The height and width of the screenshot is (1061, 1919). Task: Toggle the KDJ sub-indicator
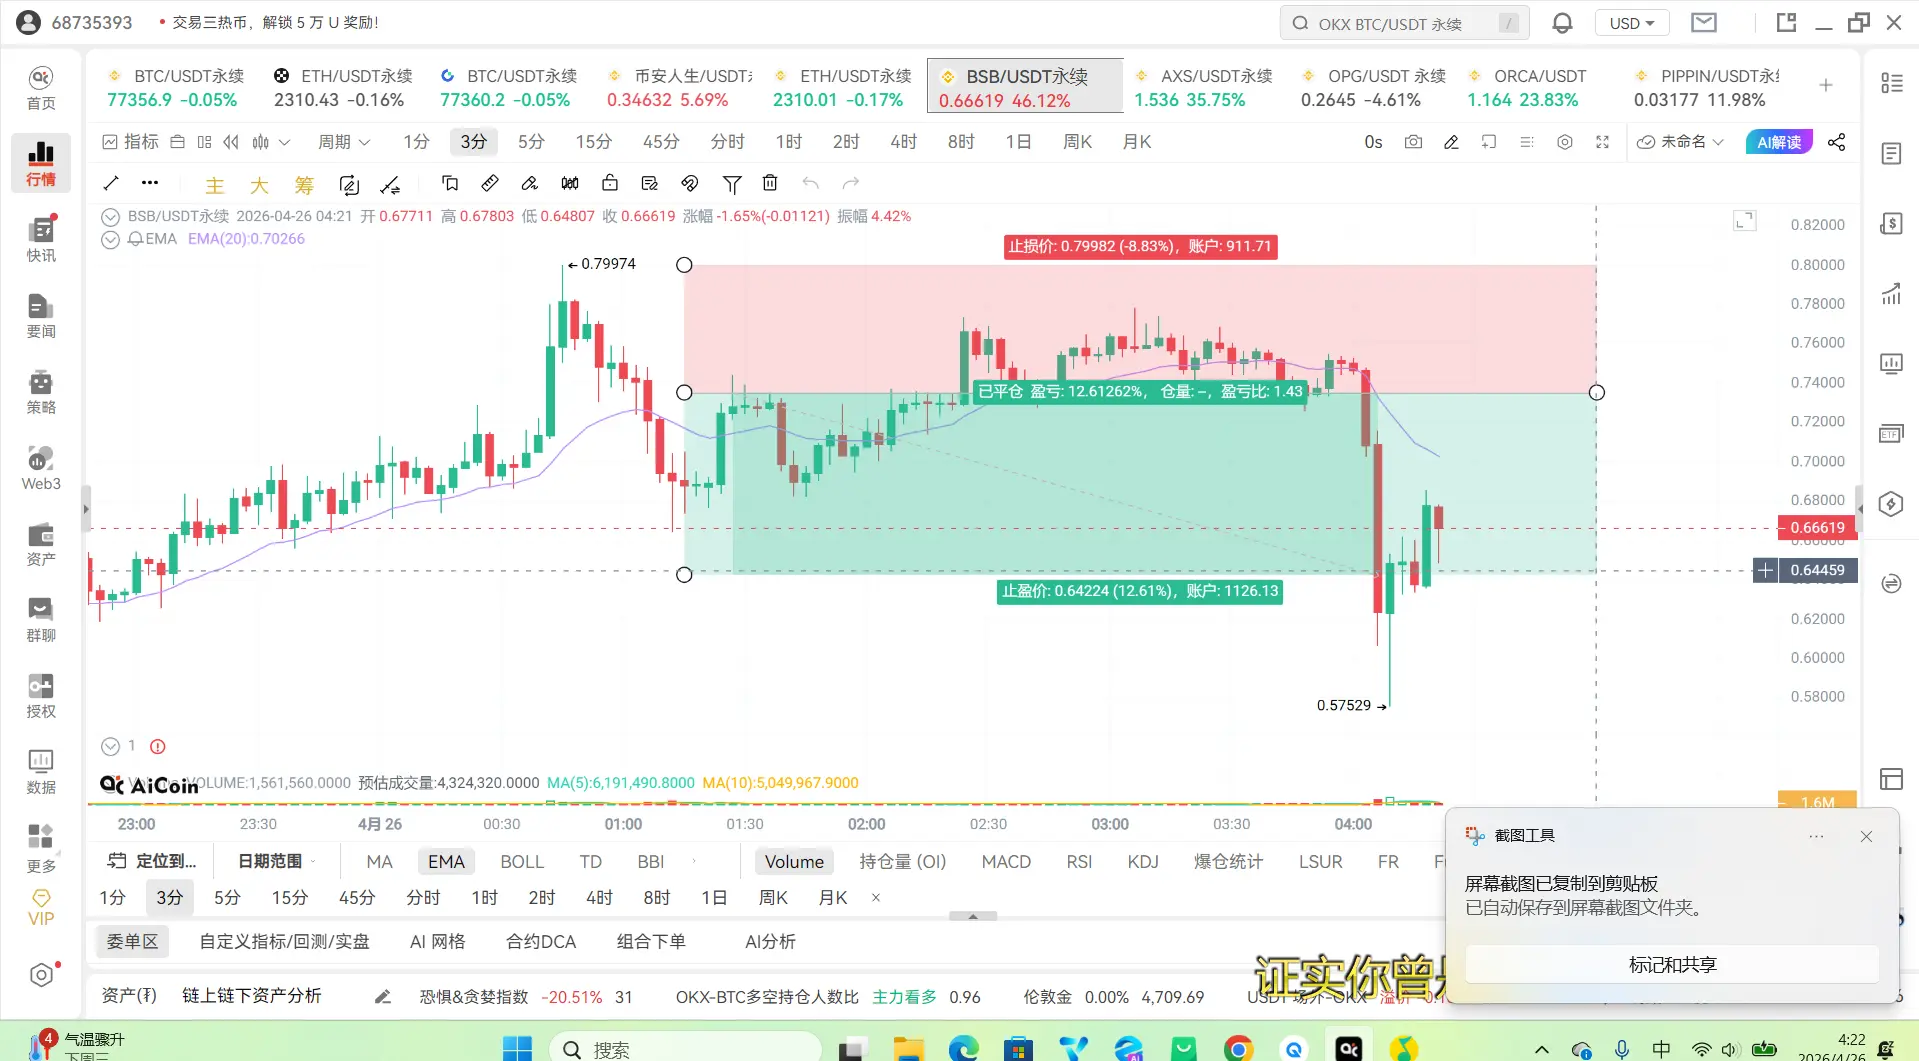point(1143,862)
